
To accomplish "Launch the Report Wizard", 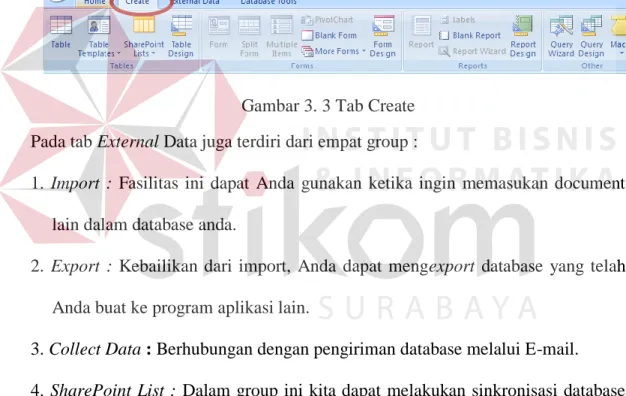I will coord(472,51).
